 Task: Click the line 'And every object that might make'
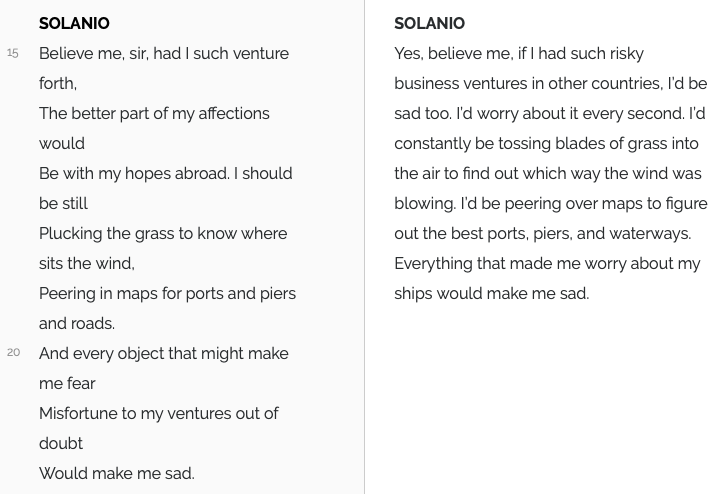coord(164,354)
